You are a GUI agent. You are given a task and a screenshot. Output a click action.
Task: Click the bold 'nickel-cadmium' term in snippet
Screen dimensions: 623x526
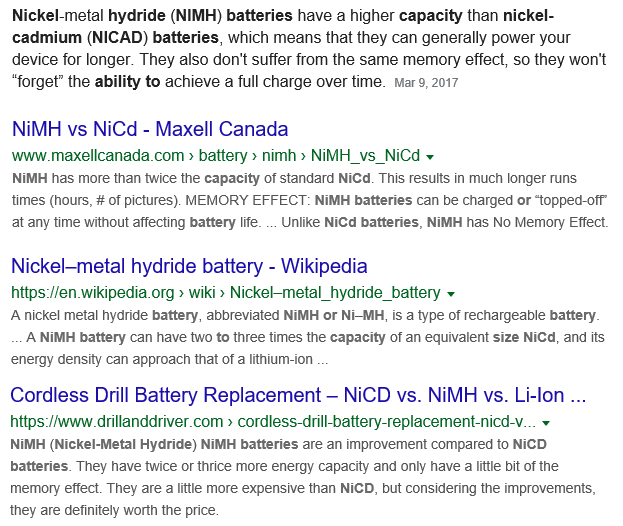[283, 27]
